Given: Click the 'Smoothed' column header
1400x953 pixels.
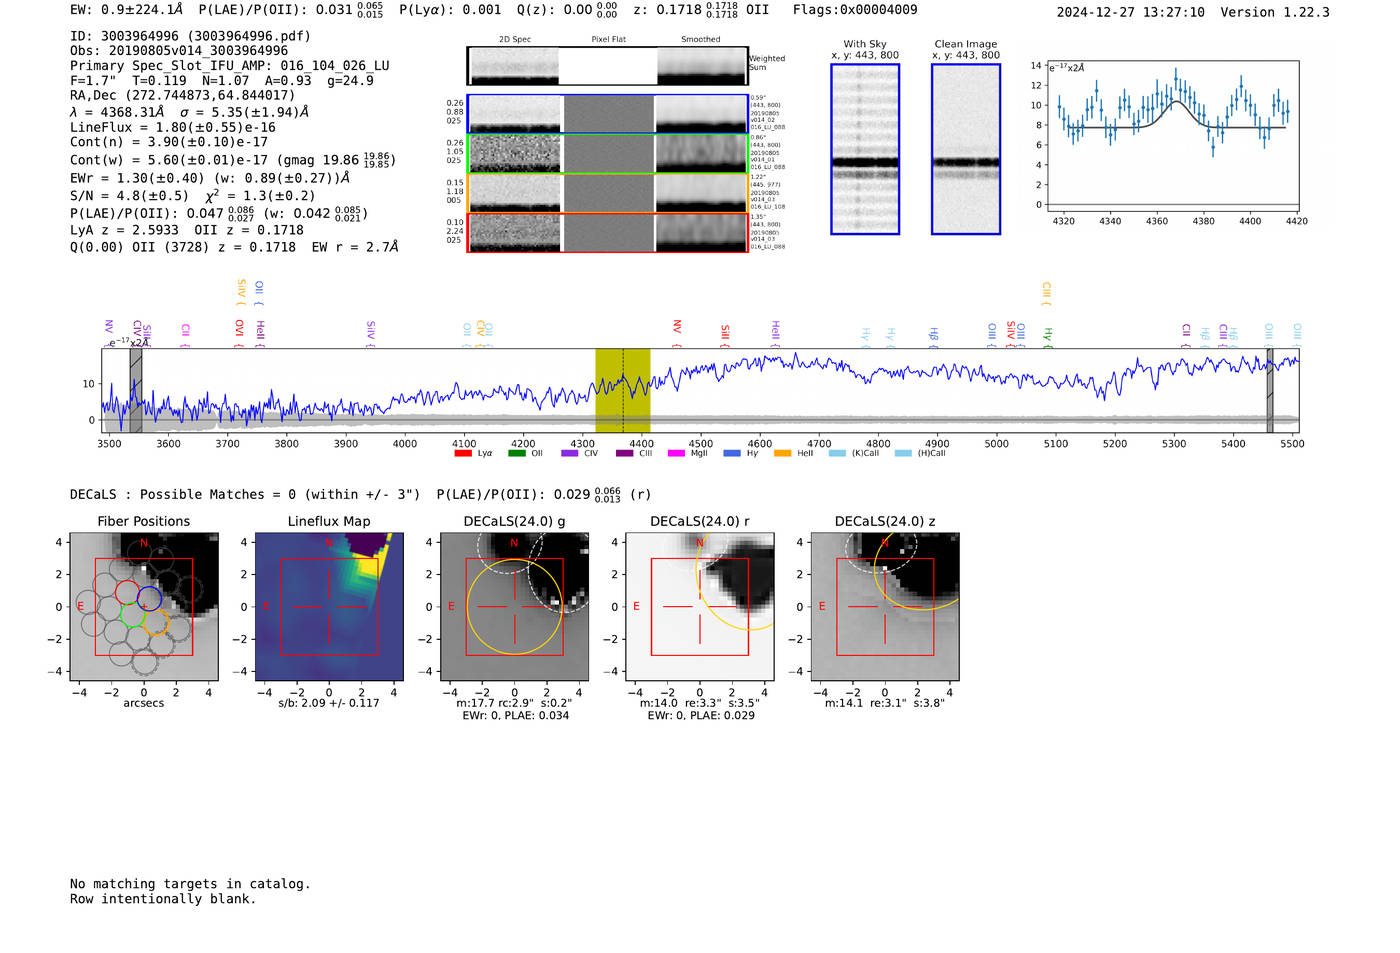Looking at the screenshot, I should pyautogui.click(x=701, y=39).
